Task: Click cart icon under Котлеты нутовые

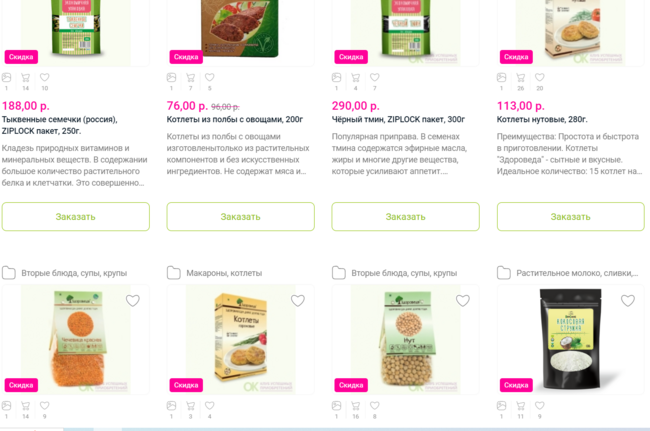Action: point(520,77)
